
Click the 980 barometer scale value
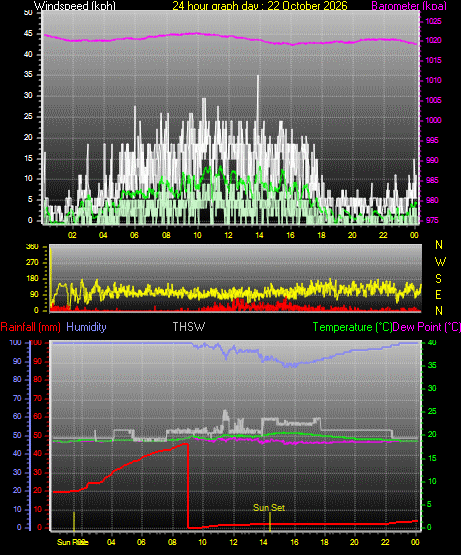(432, 200)
